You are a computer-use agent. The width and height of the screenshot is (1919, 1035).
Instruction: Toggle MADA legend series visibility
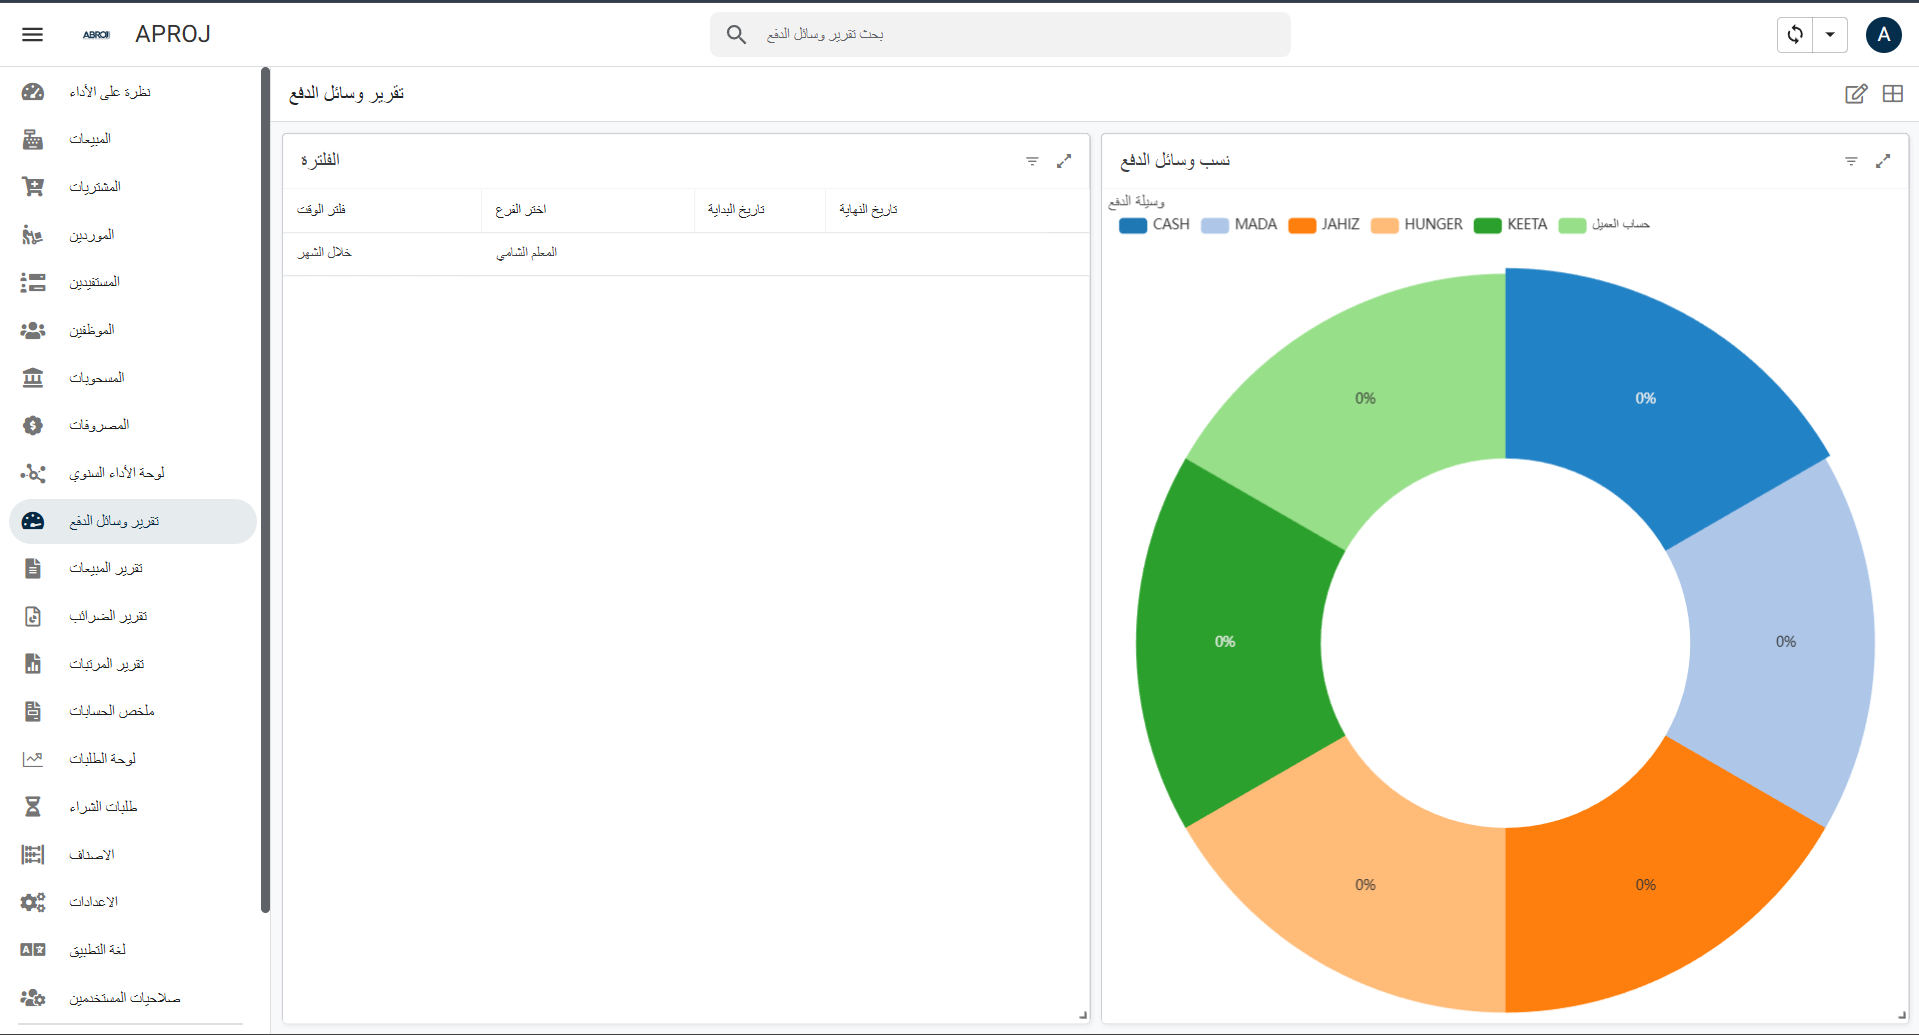pyautogui.click(x=1239, y=225)
